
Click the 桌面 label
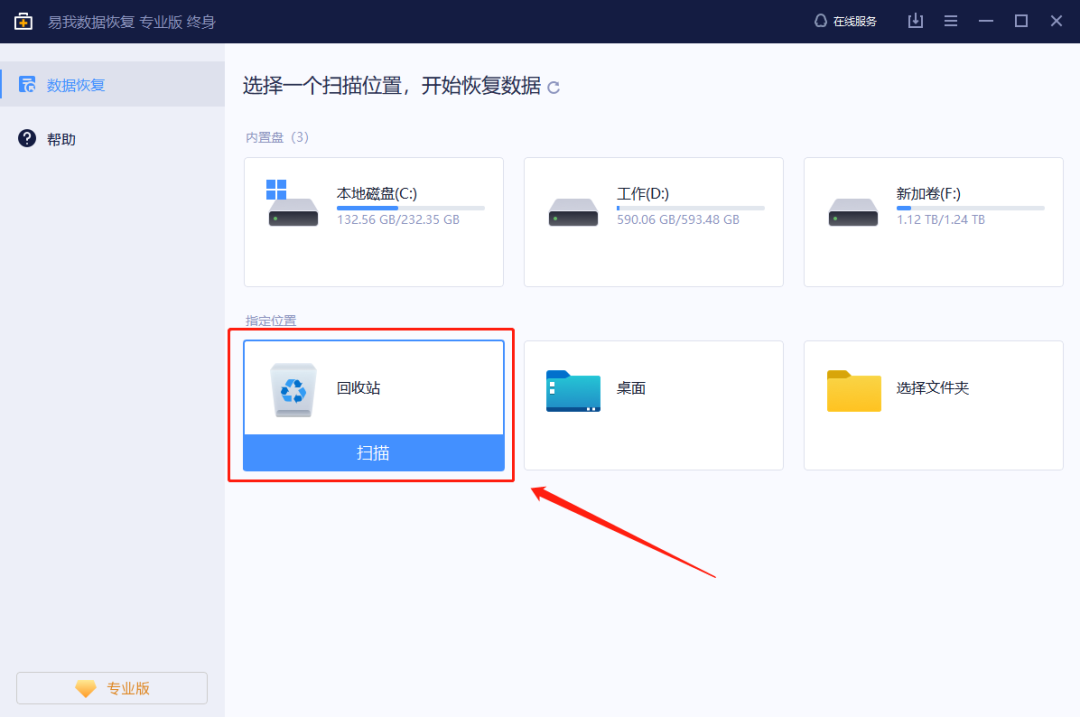click(x=631, y=388)
